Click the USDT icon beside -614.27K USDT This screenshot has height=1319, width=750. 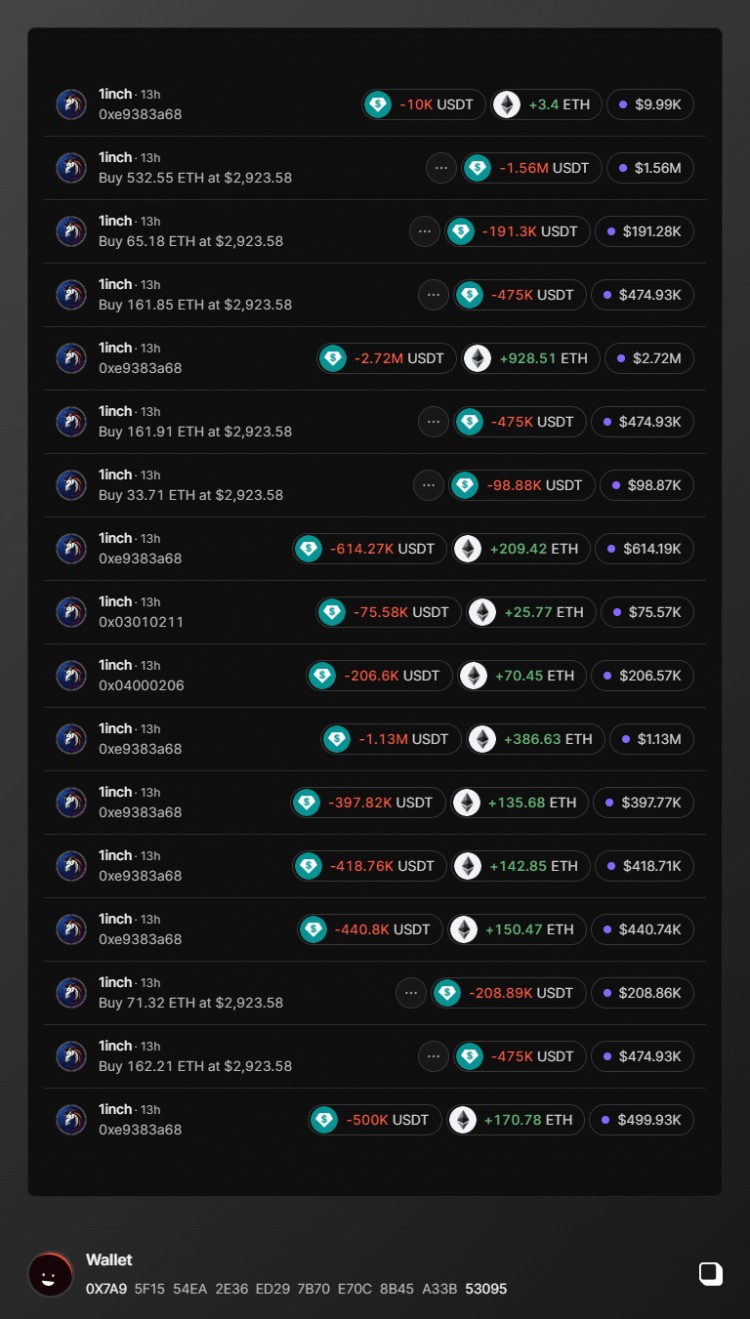coord(309,549)
